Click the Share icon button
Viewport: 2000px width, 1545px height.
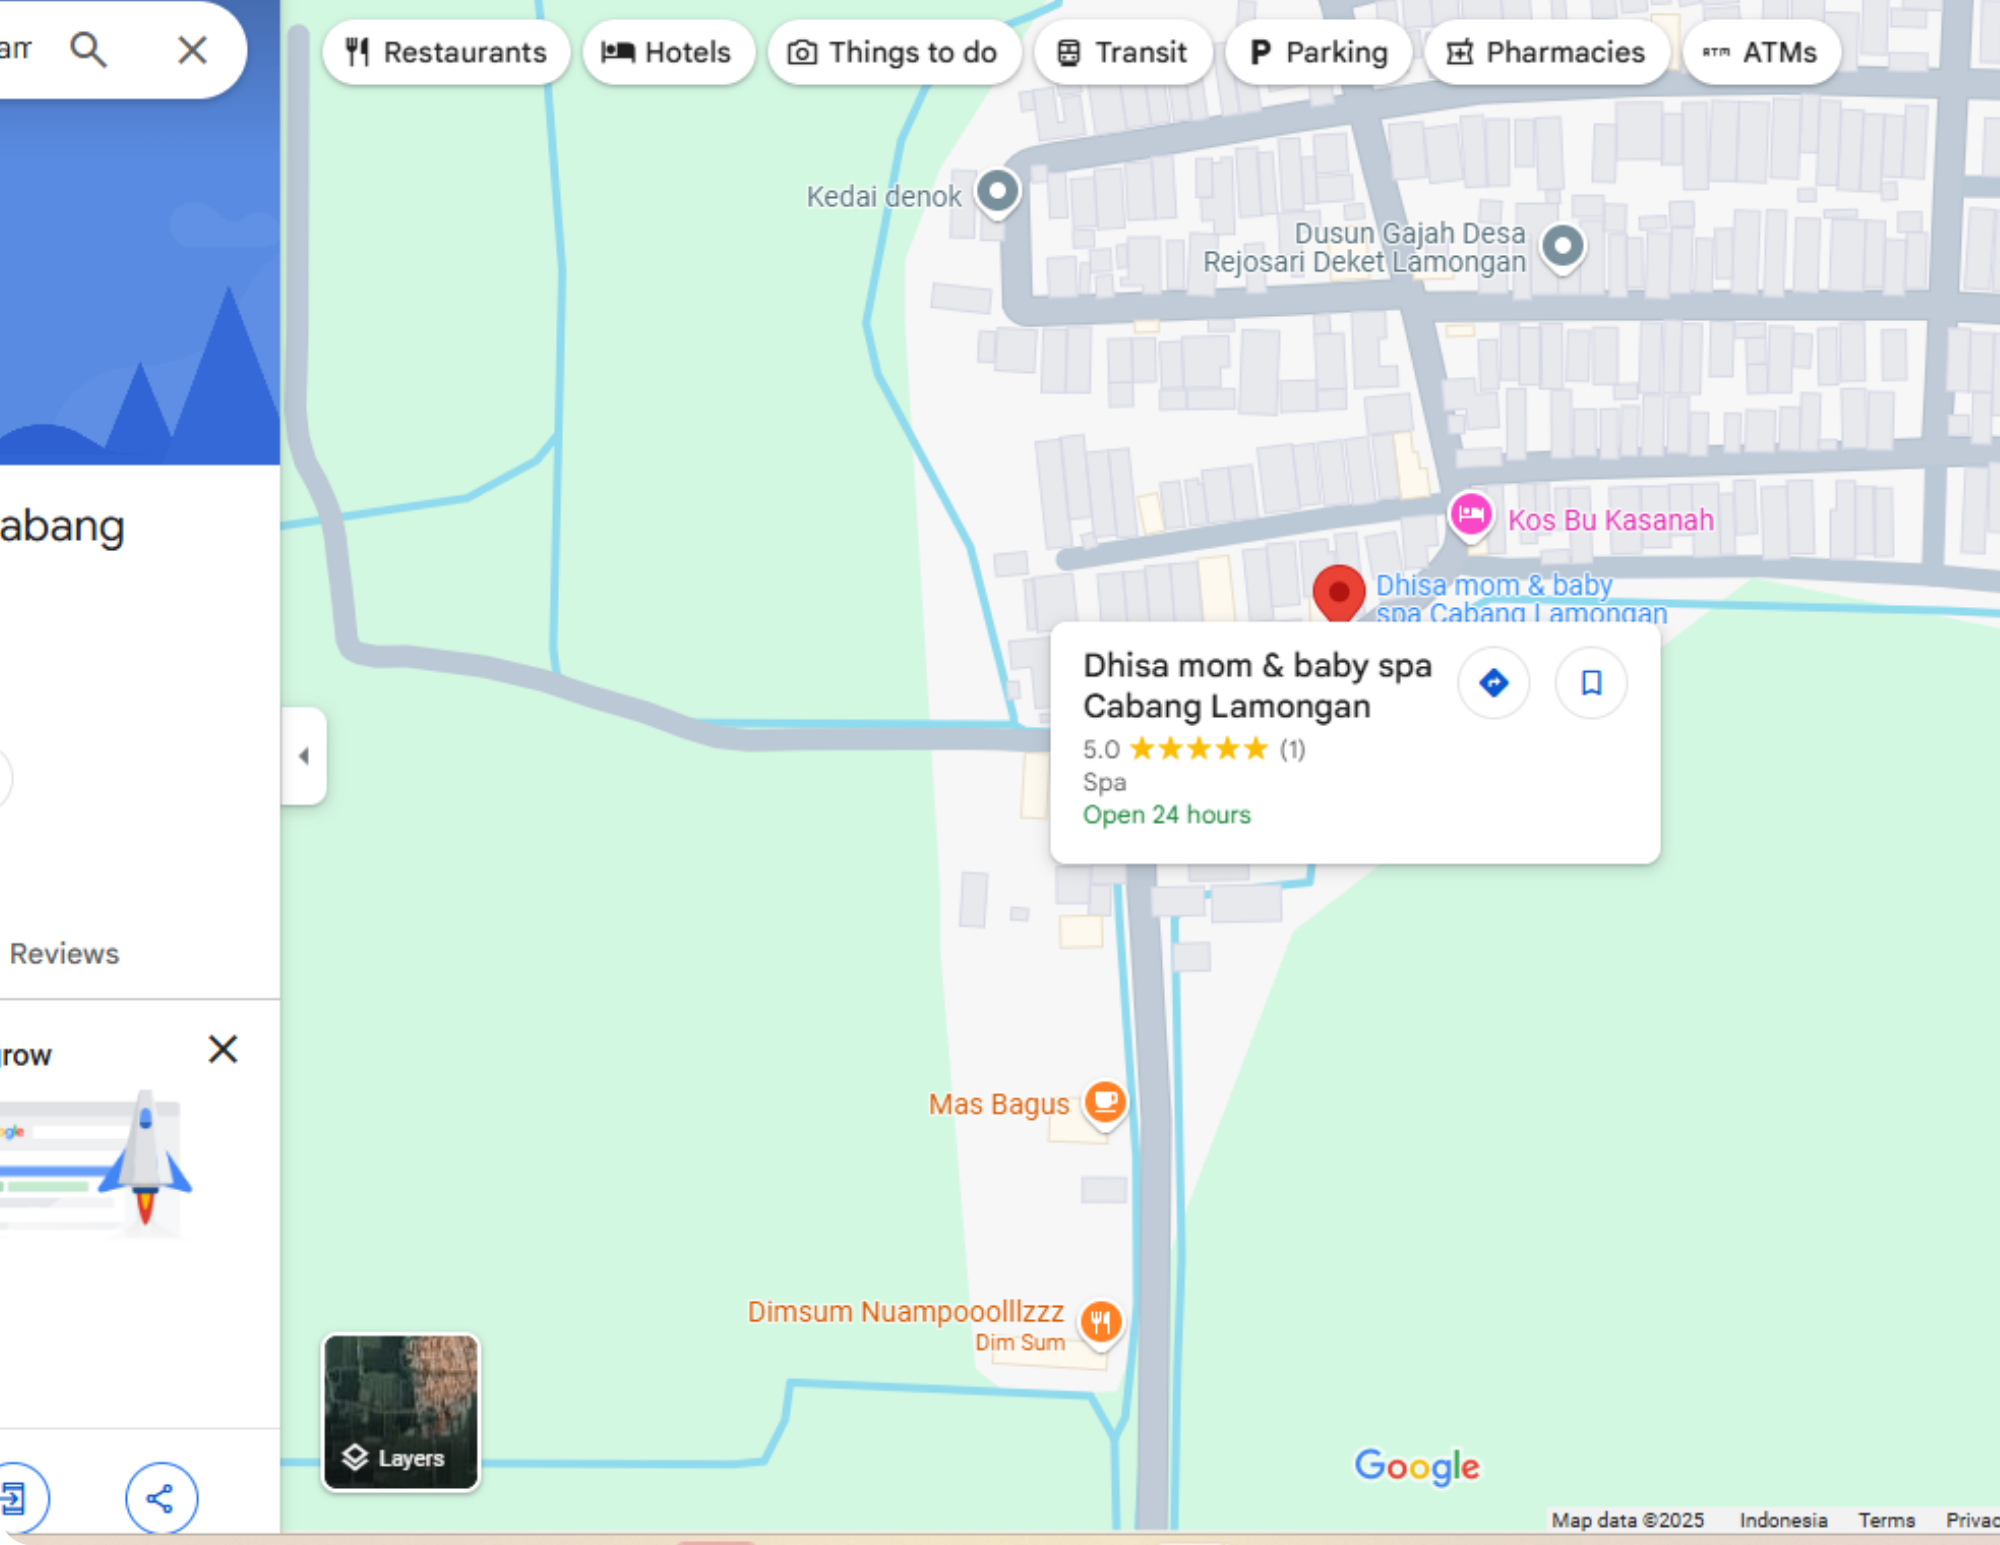click(x=161, y=1498)
